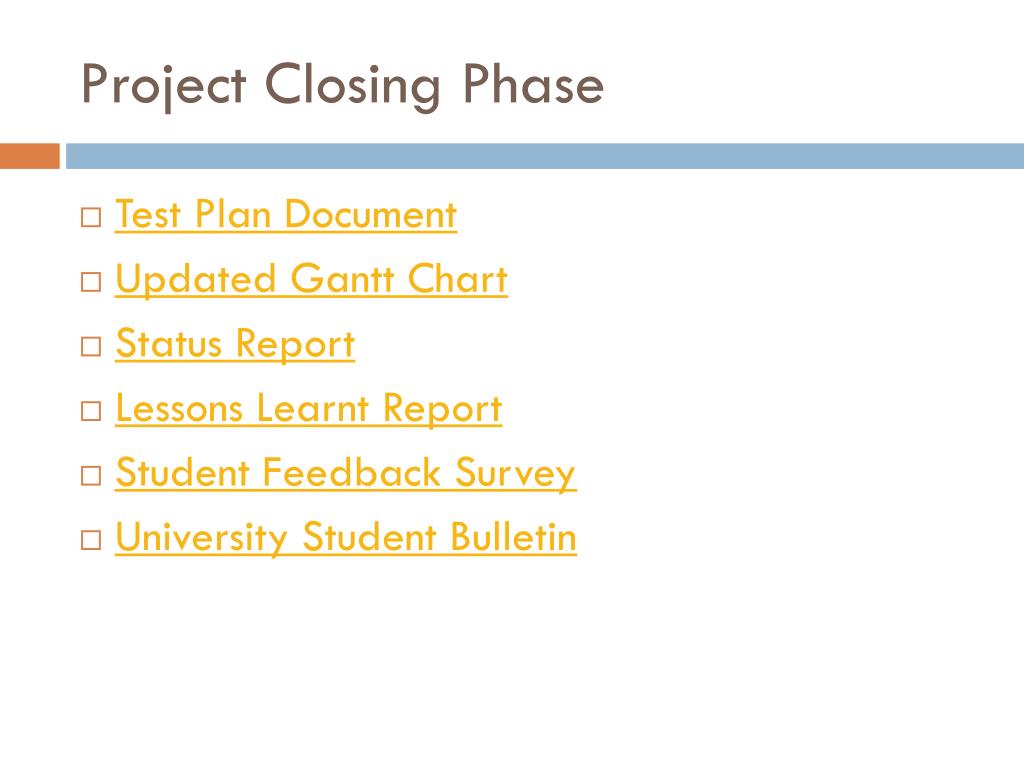1024x768 pixels.
Task: Click square bullet beside Lessons Learnt Report
Action: (91, 411)
